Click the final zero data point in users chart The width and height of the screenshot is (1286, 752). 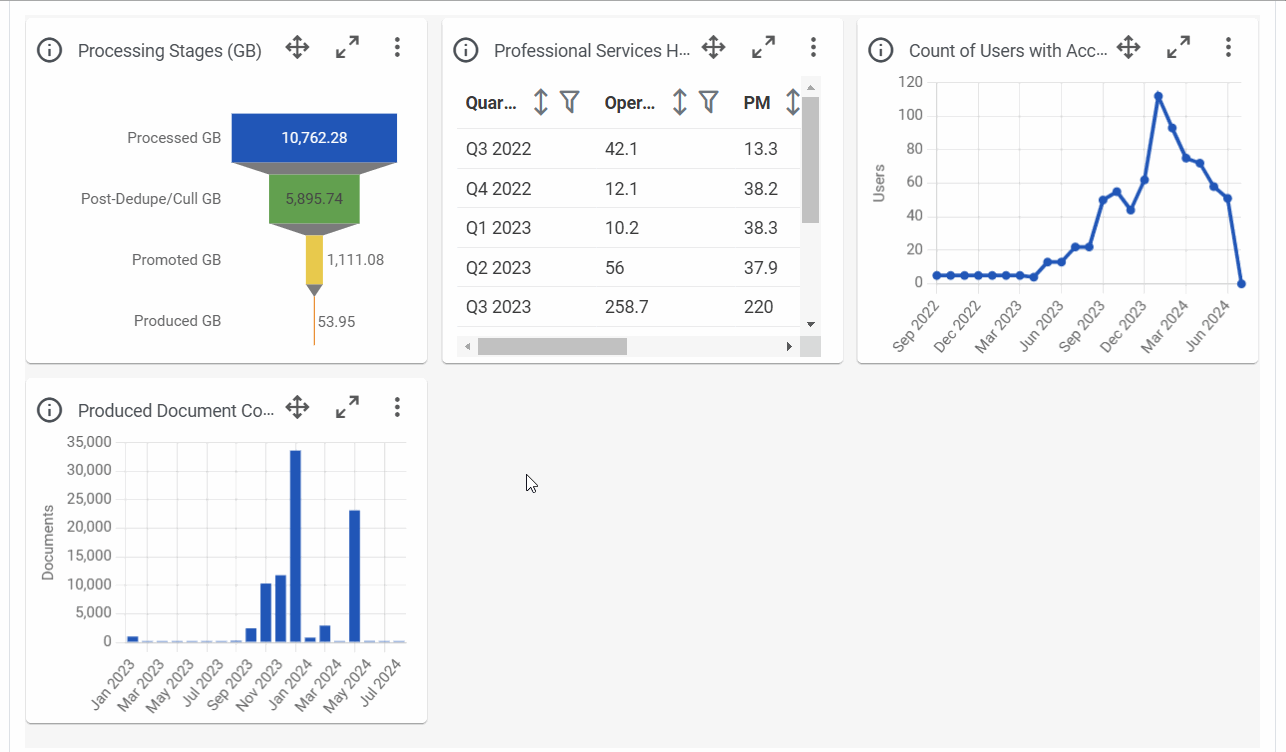1241,283
